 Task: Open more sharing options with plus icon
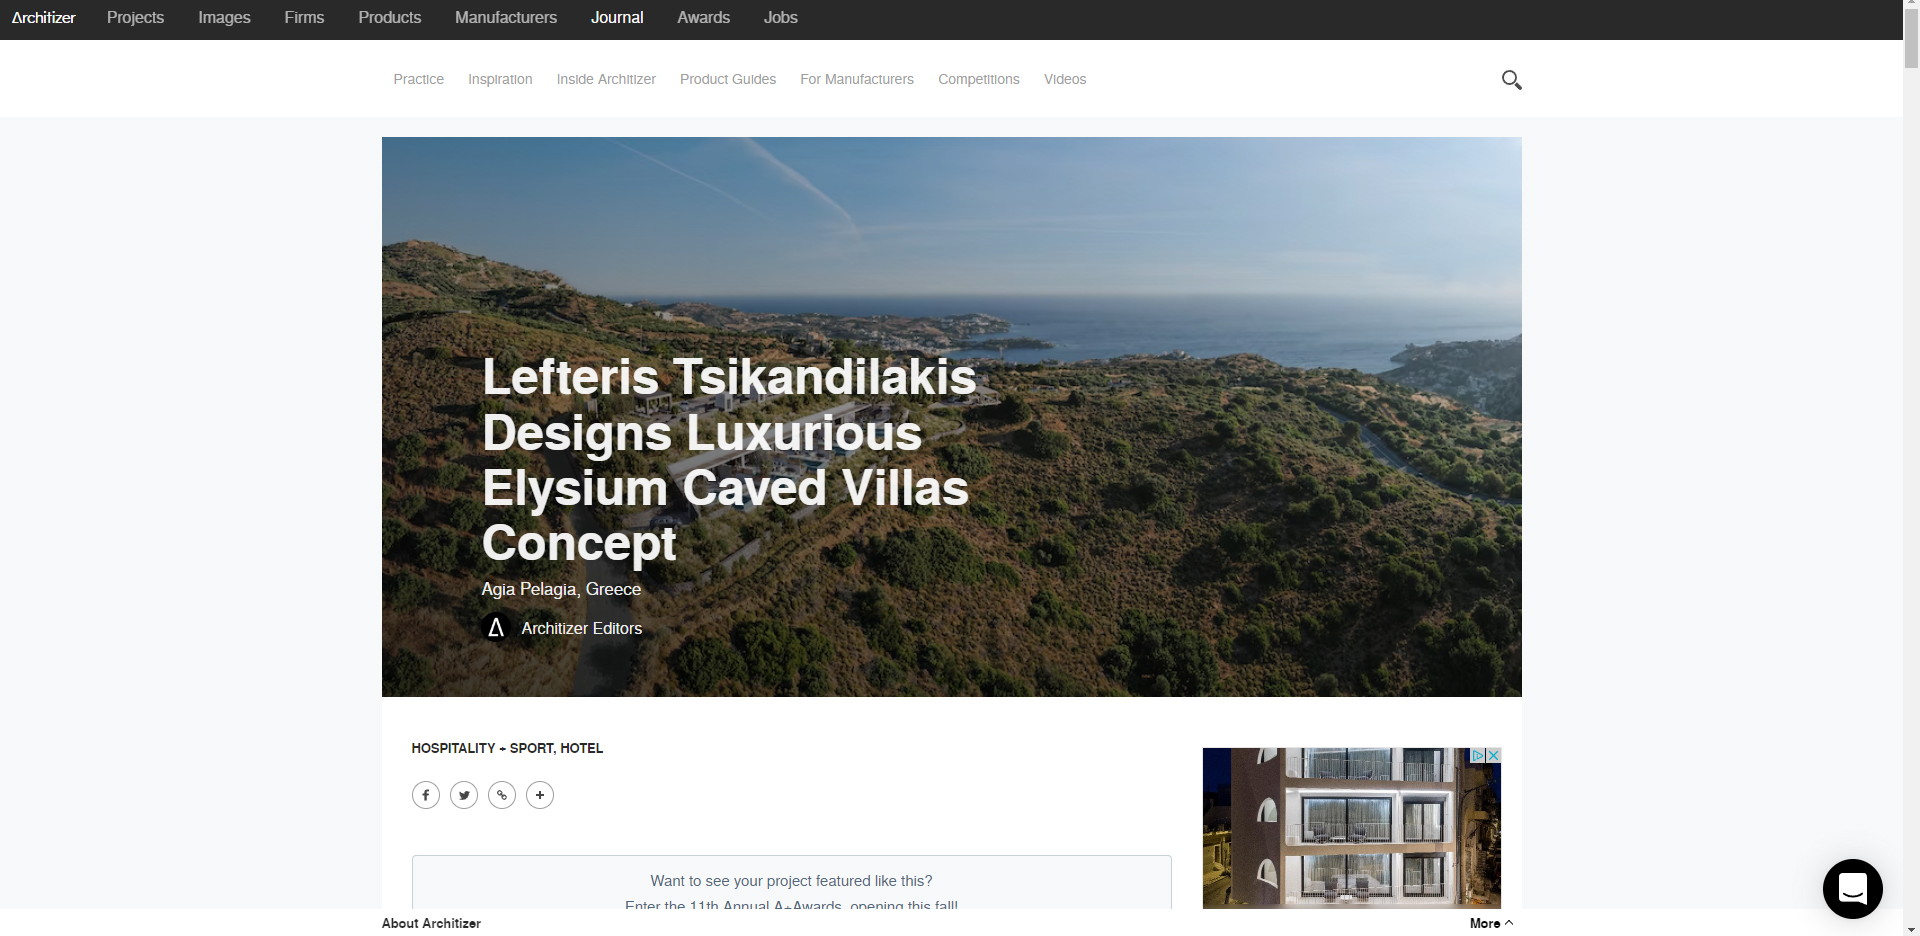[540, 795]
